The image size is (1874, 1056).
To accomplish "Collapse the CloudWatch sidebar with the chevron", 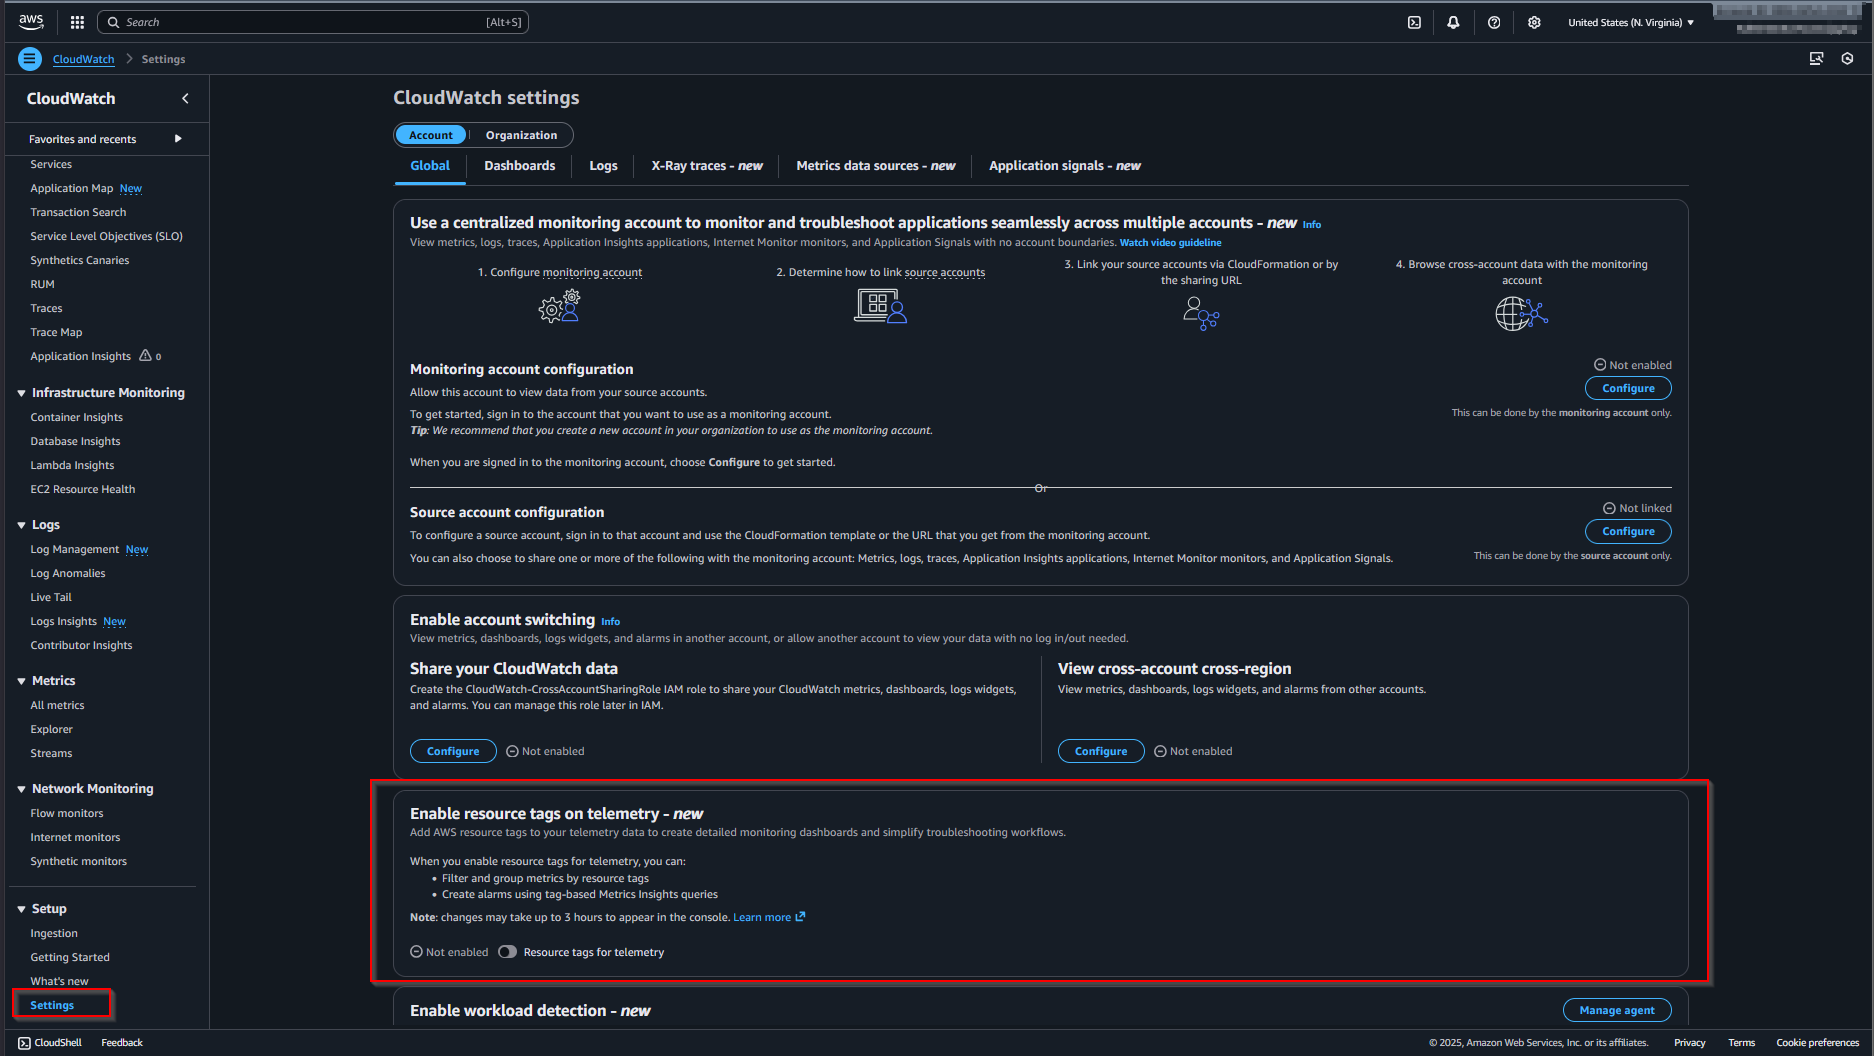I will click(185, 98).
